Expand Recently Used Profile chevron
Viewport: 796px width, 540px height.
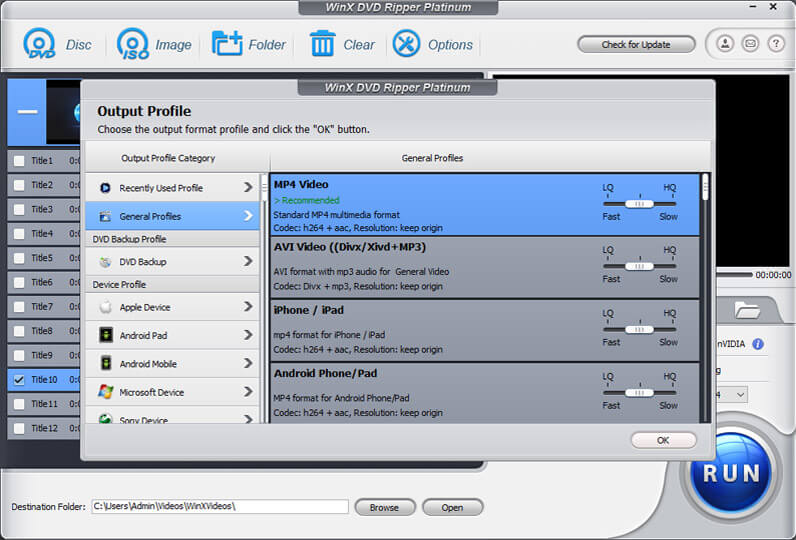tap(248, 187)
